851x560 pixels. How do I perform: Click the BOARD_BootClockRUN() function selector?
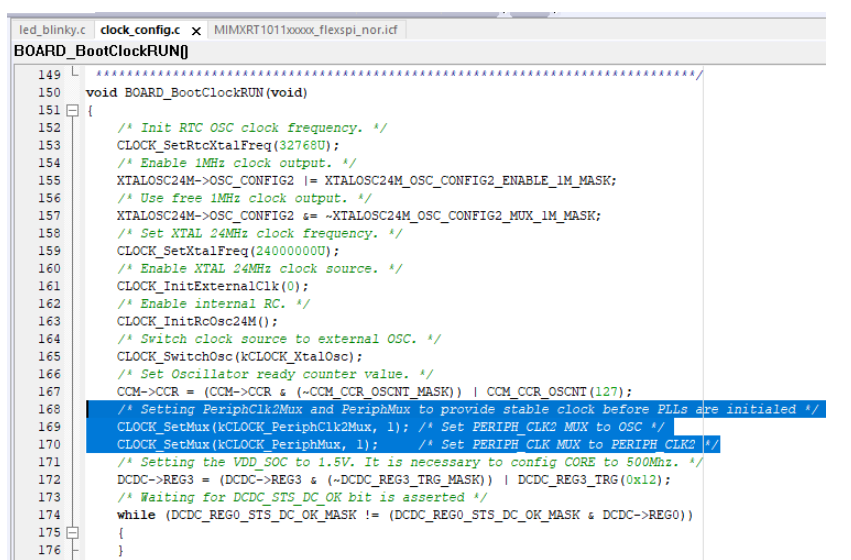pos(101,51)
